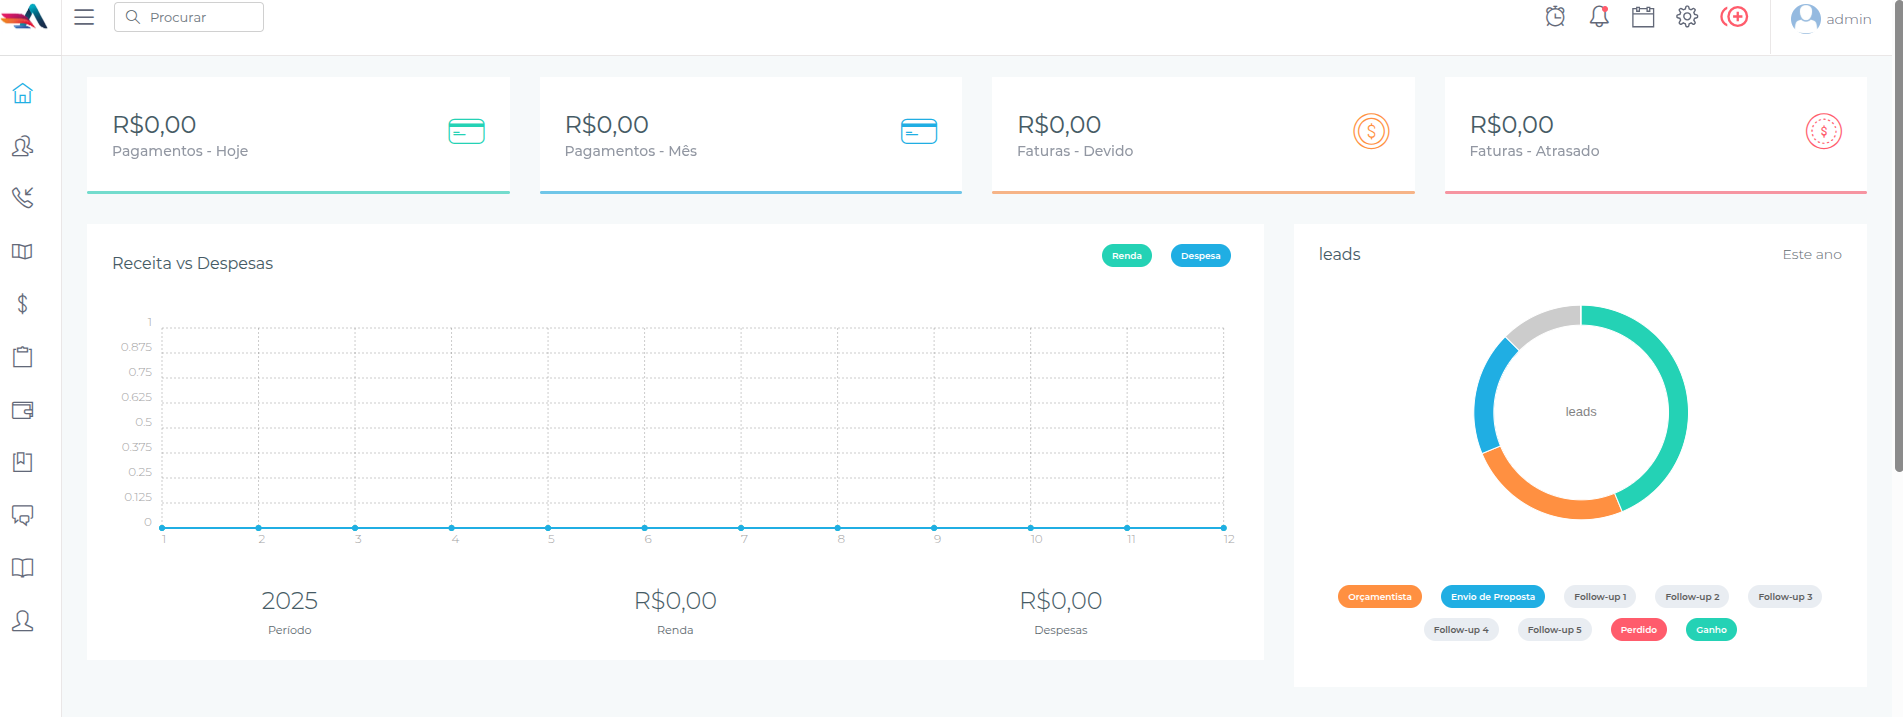Expand the admin user menu
This screenshot has height=717, width=1903.
[1831, 19]
